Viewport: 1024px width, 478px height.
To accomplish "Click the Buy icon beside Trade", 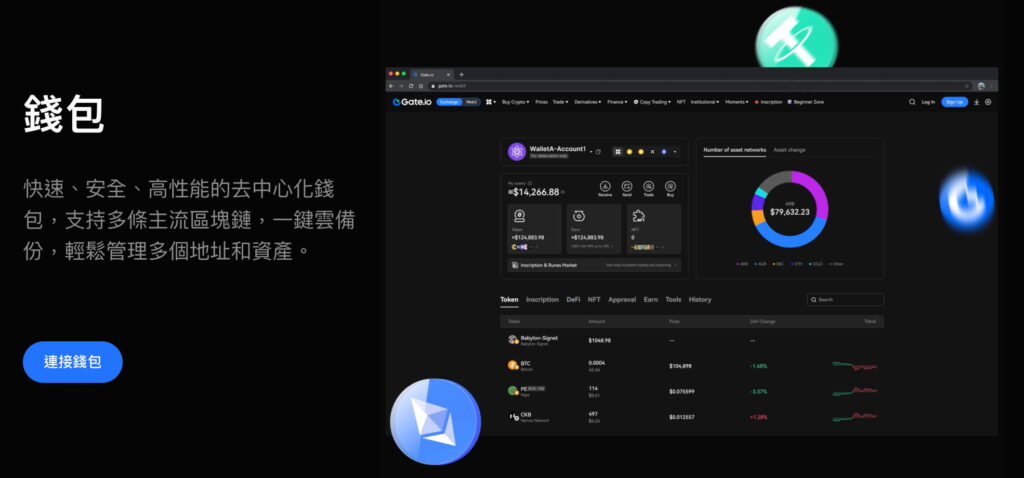I will [670, 187].
